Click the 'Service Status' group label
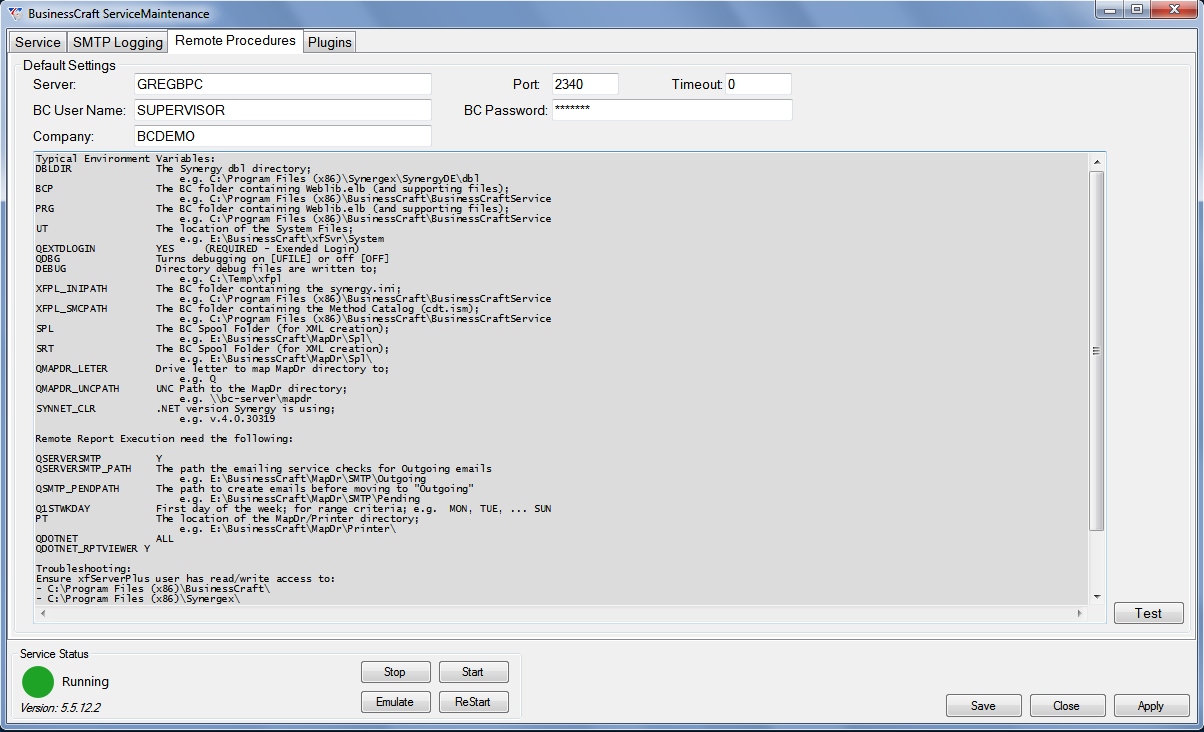This screenshot has width=1204, height=732. click(54, 654)
